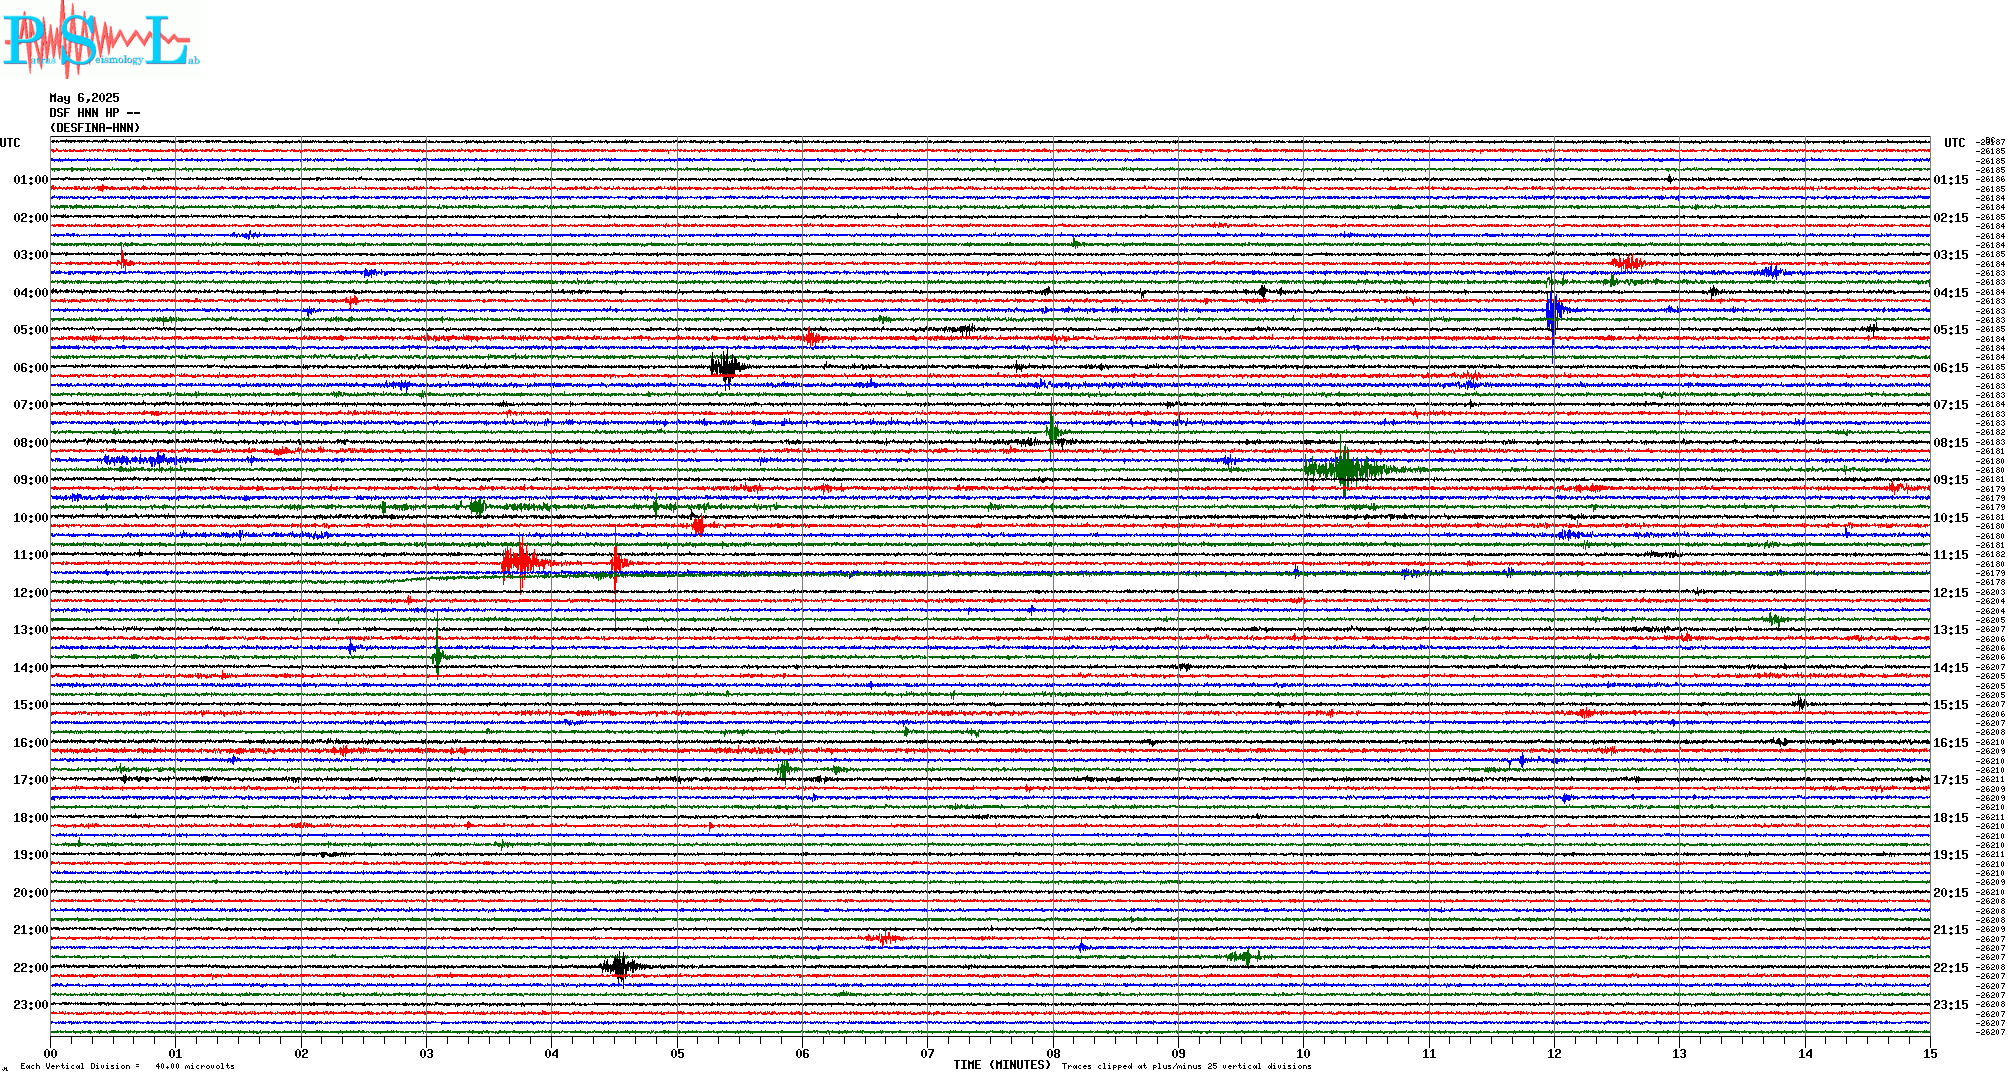Click the 23:00 hour label on left
The width and height of the screenshot is (2010, 1080).
coord(30,1005)
